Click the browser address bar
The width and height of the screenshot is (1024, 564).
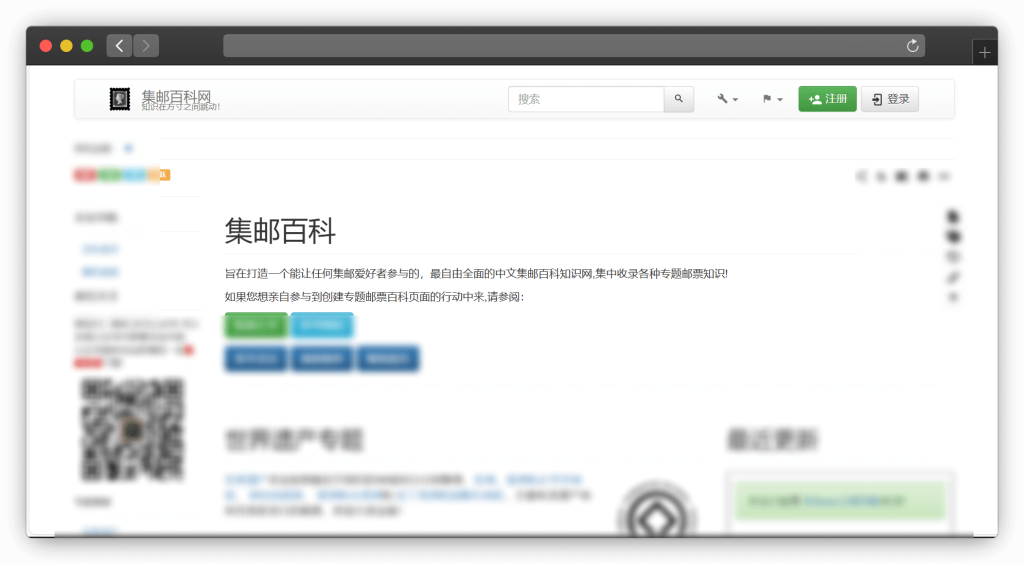click(x=574, y=46)
